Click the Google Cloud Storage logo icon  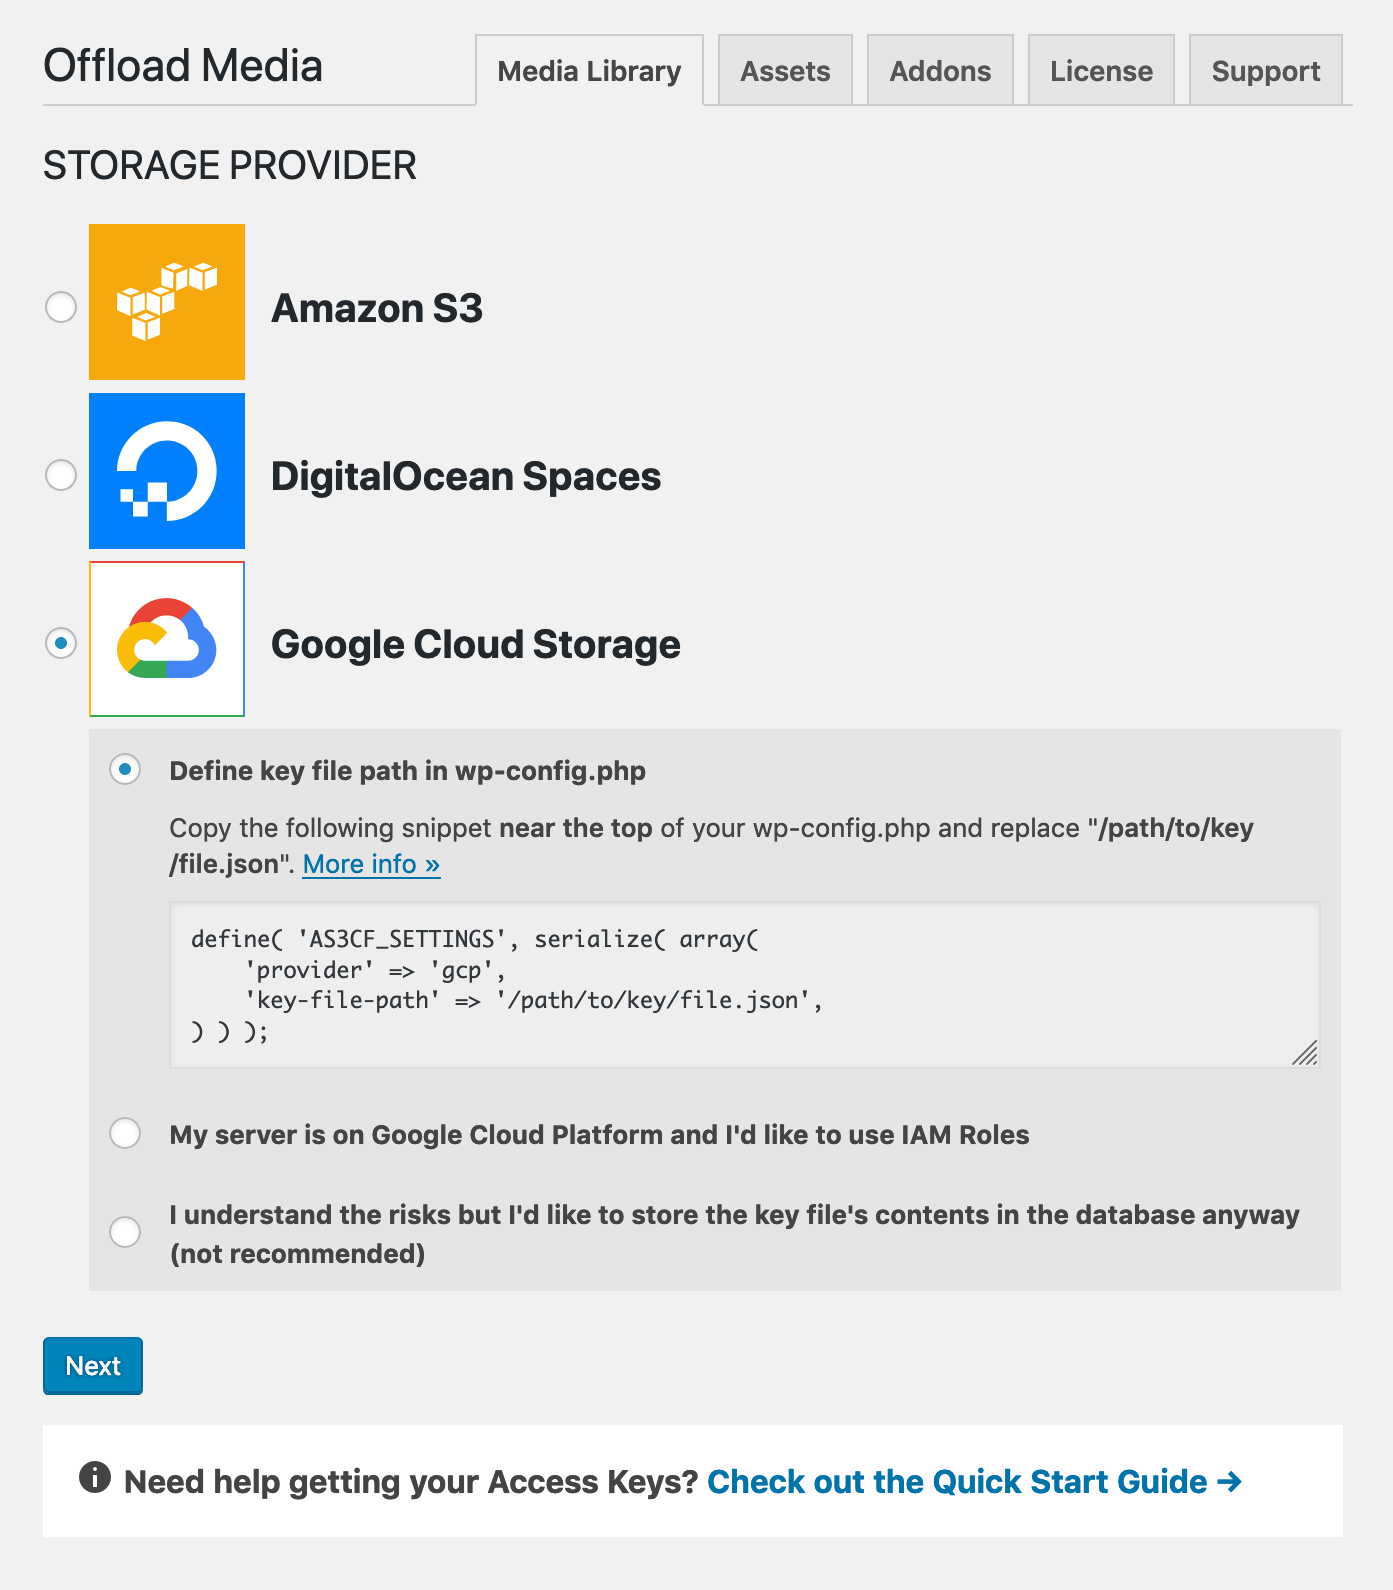[166, 640]
